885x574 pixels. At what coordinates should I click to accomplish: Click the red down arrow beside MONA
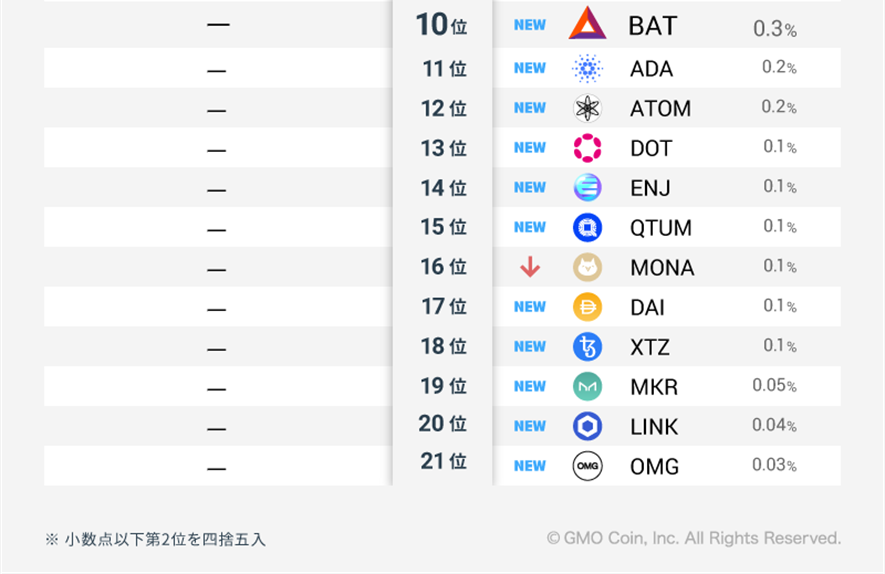[530, 267]
